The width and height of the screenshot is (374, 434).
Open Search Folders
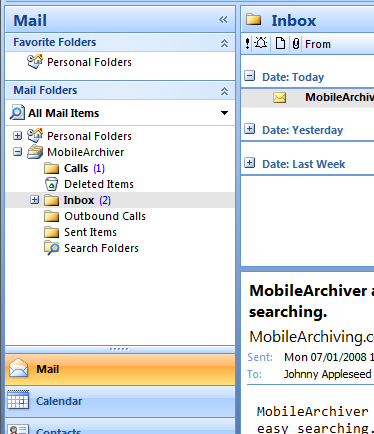[101, 248]
